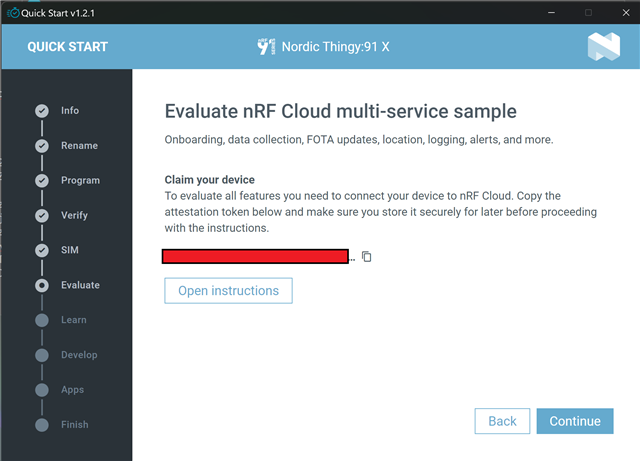640x461 pixels.
Task: Click the Onboarding, data collection description line
Action: pyautogui.click(x=359, y=140)
